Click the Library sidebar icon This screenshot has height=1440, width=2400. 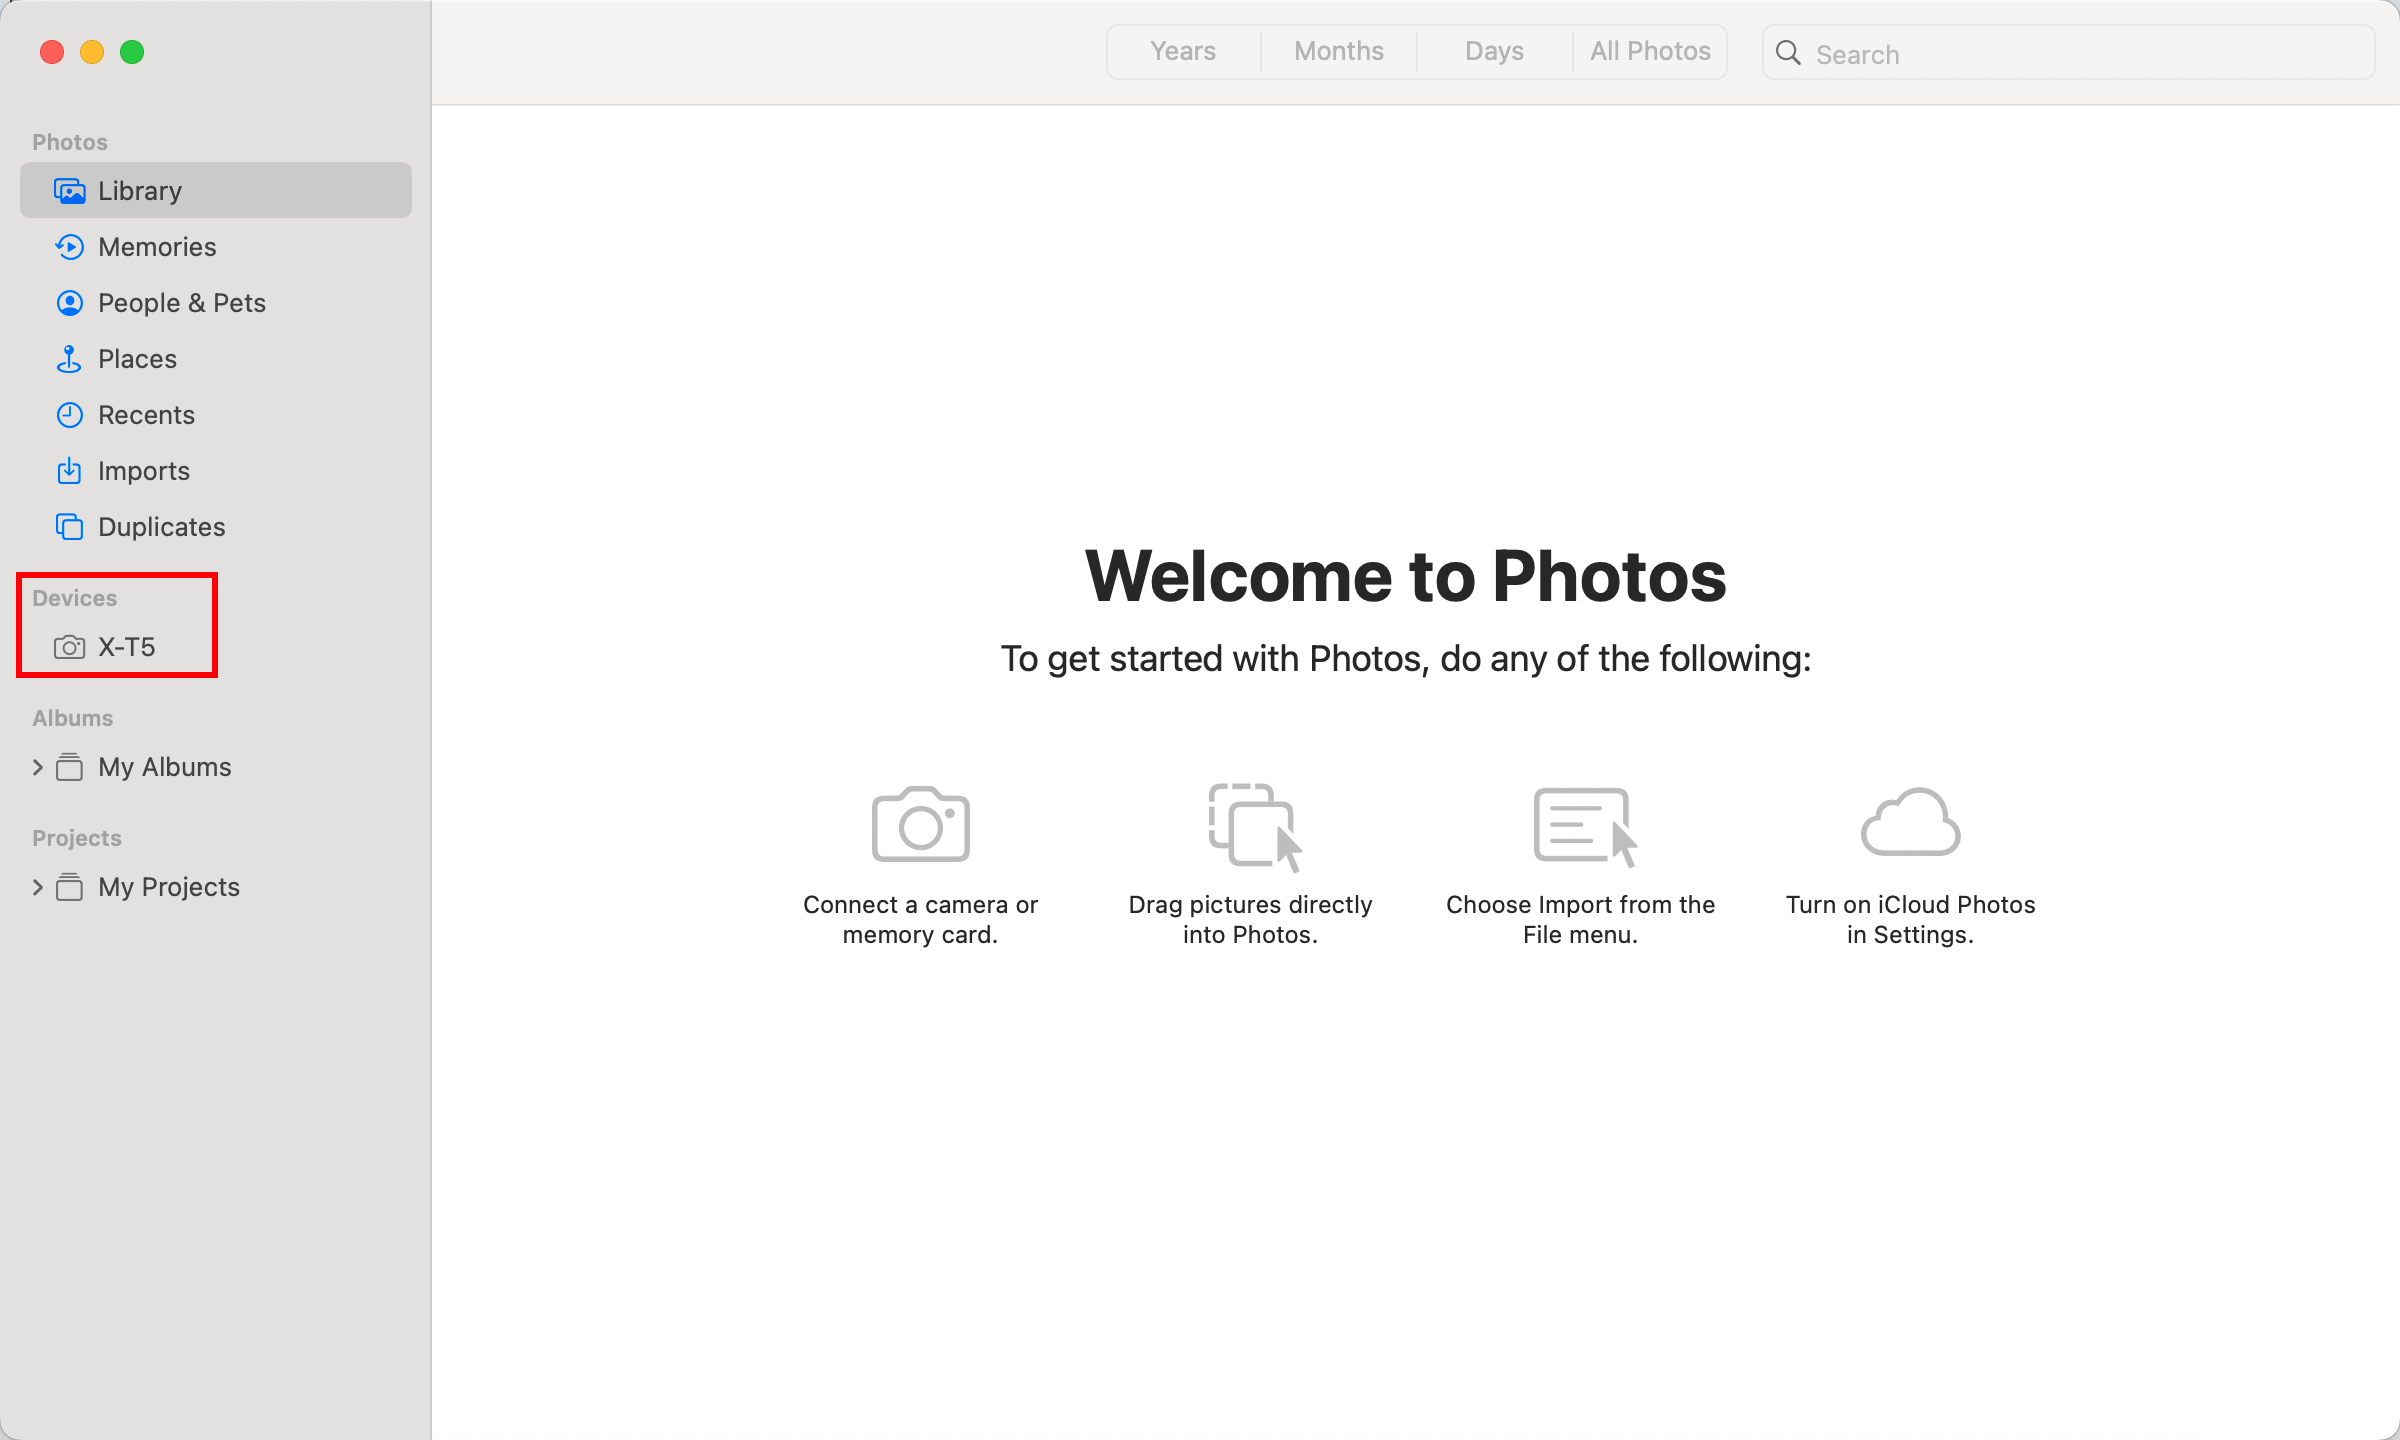coord(69,191)
